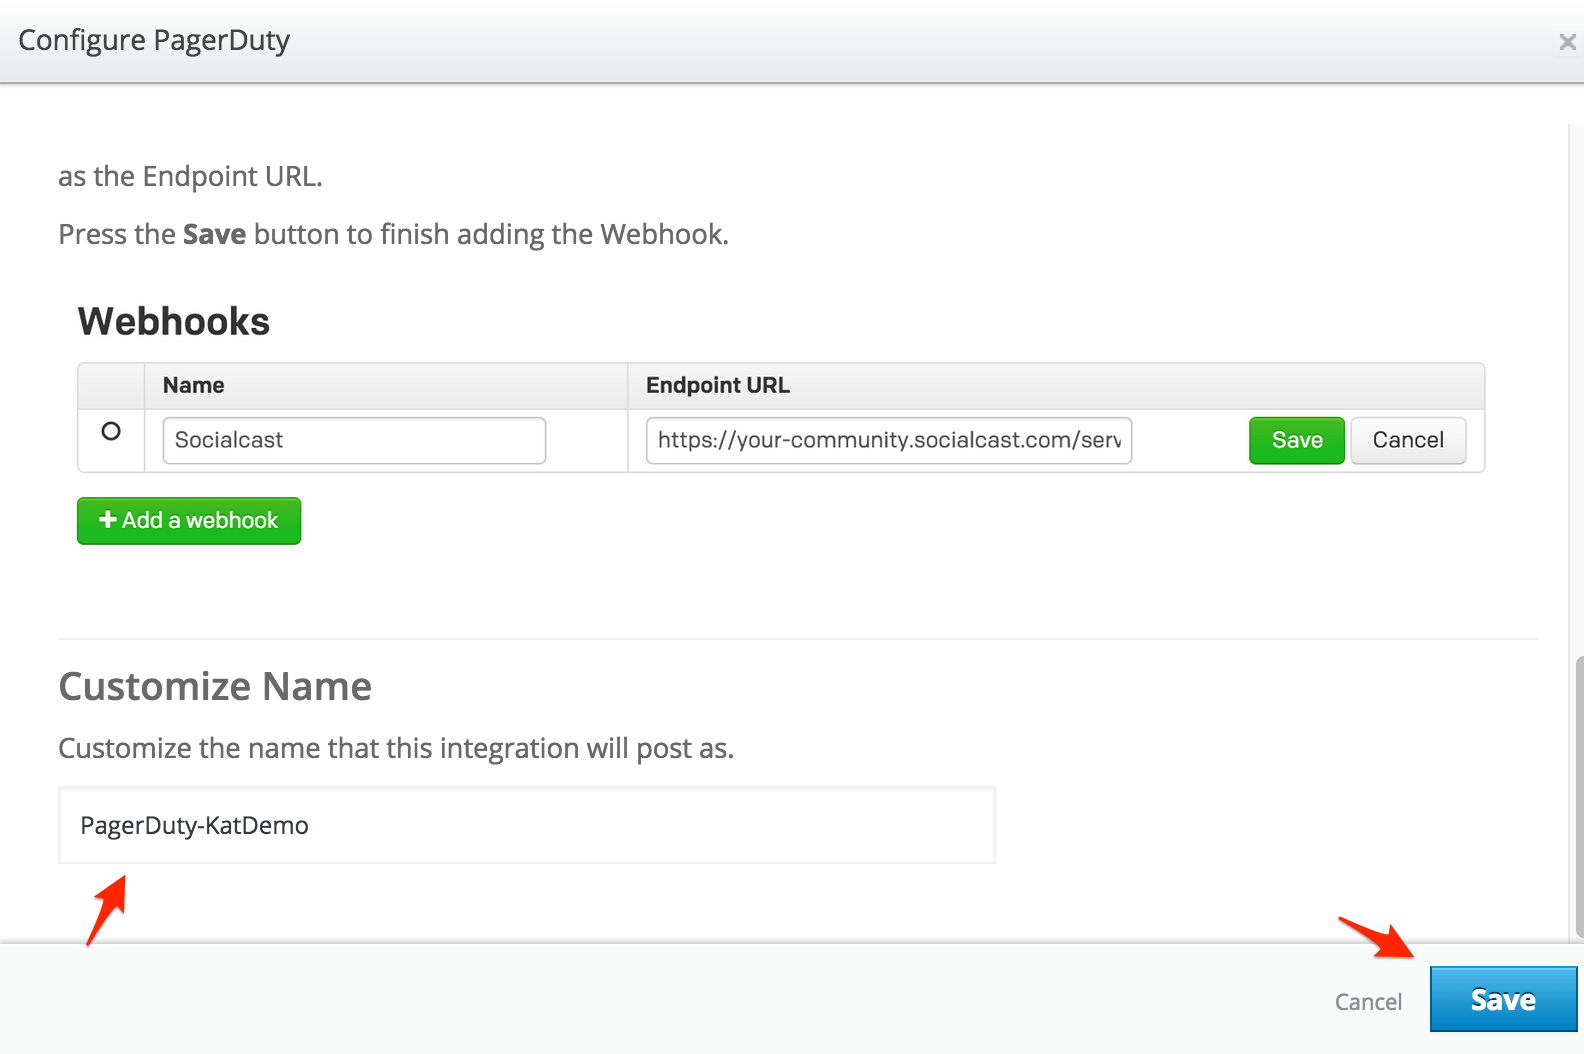
Task: Add a webhook with the green button
Action: coord(189,520)
